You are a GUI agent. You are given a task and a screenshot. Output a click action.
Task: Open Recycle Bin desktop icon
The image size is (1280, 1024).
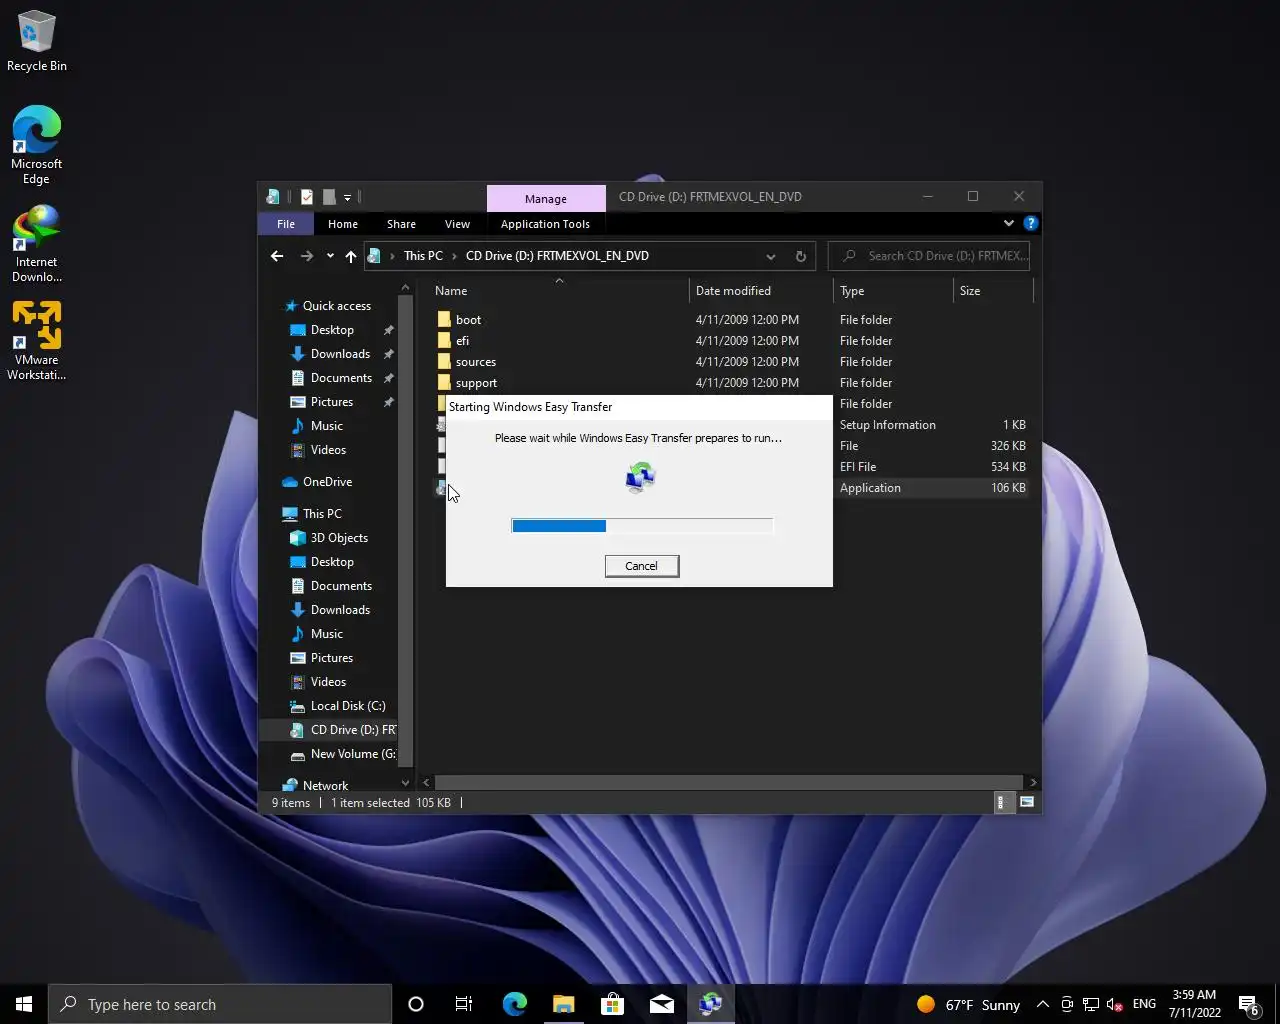click(37, 42)
